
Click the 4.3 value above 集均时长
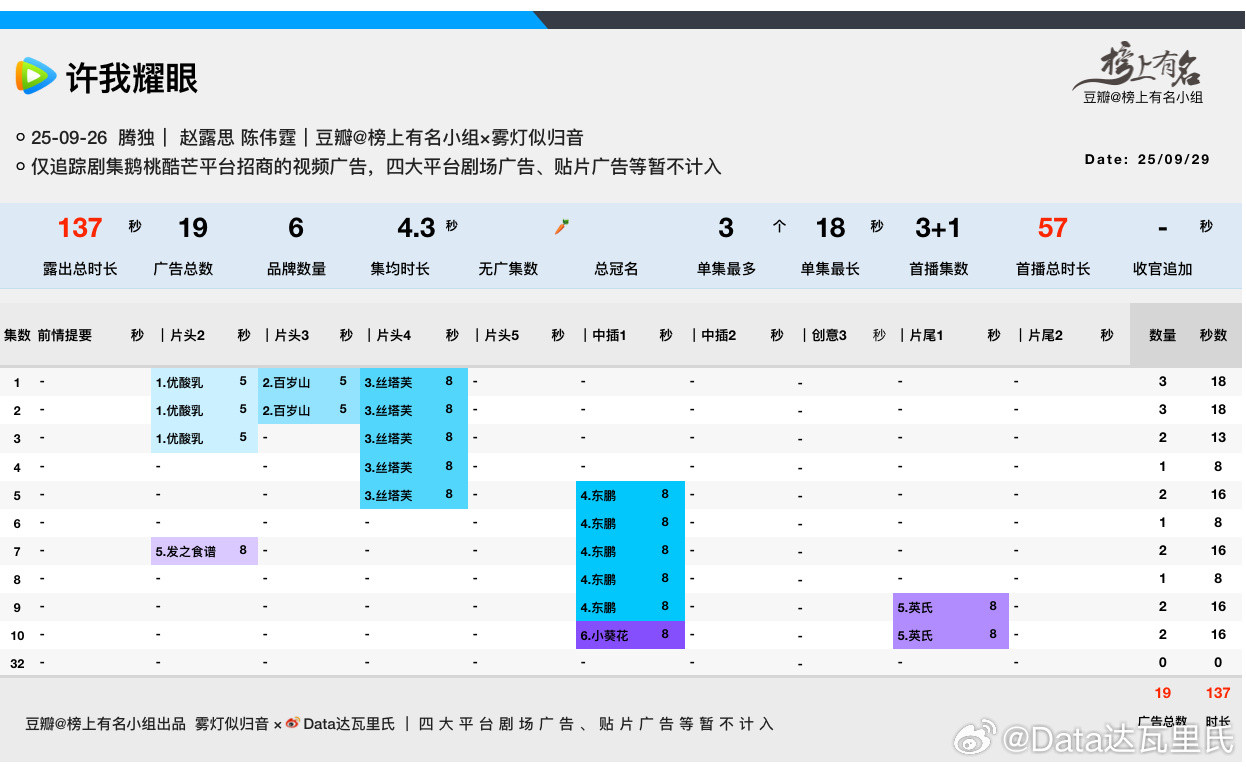click(x=415, y=228)
